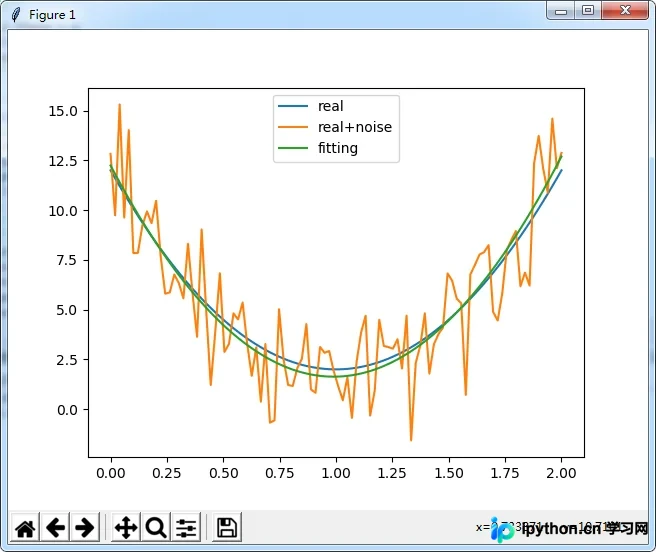Click x-axis tick label 0.00
Viewport: 656px width, 552px height.
tap(111, 473)
